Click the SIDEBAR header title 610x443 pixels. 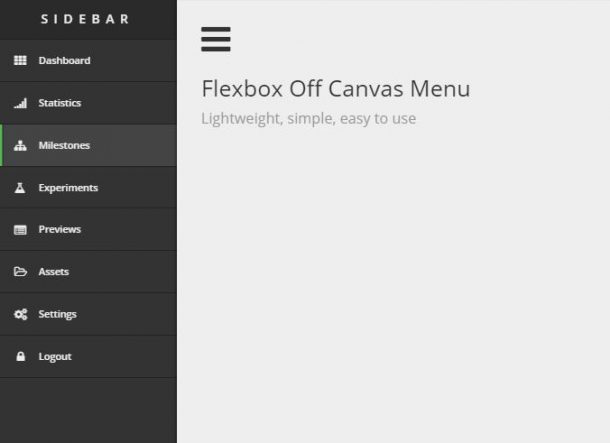point(85,19)
